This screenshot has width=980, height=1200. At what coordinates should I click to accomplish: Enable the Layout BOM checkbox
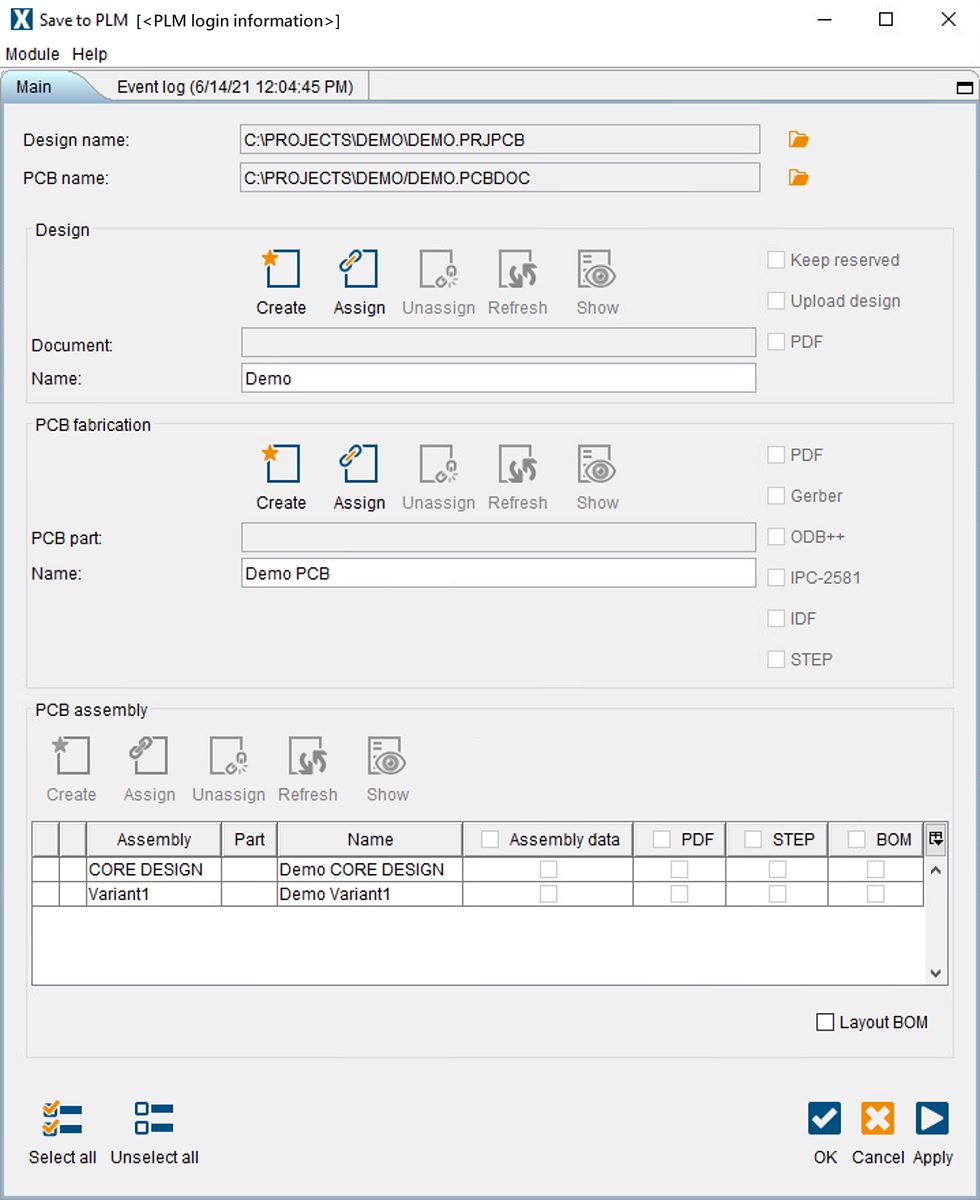[825, 1022]
